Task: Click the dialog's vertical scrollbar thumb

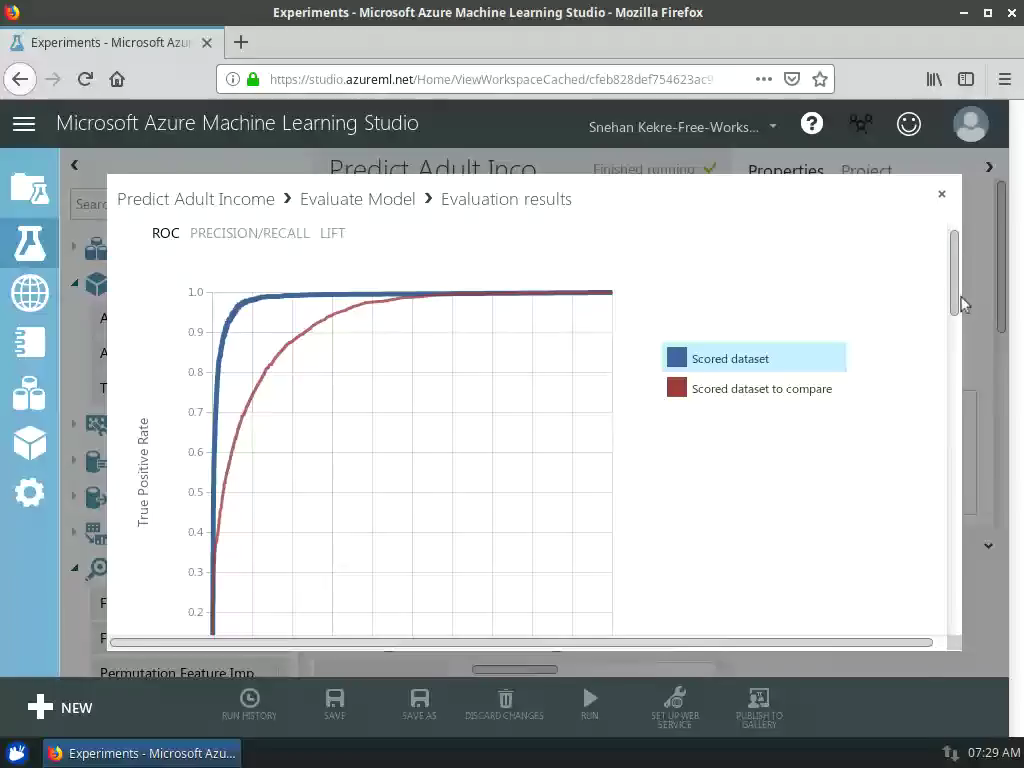Action: point(954,272)
